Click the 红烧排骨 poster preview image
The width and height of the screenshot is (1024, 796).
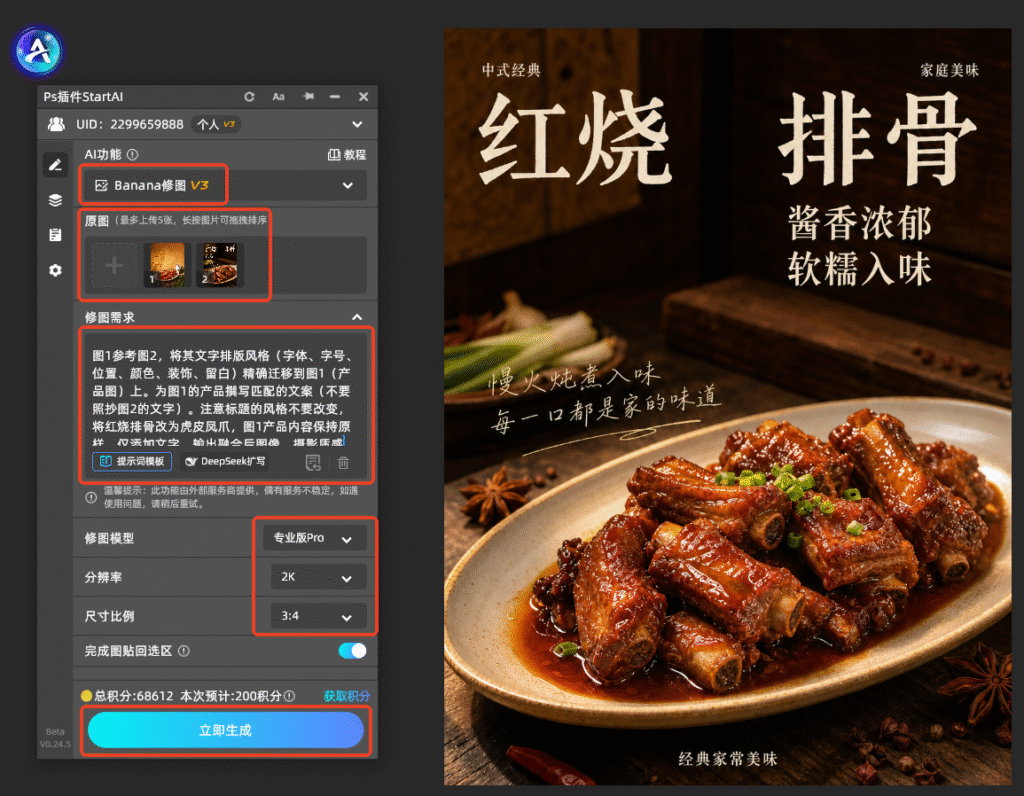click(728, 406)
